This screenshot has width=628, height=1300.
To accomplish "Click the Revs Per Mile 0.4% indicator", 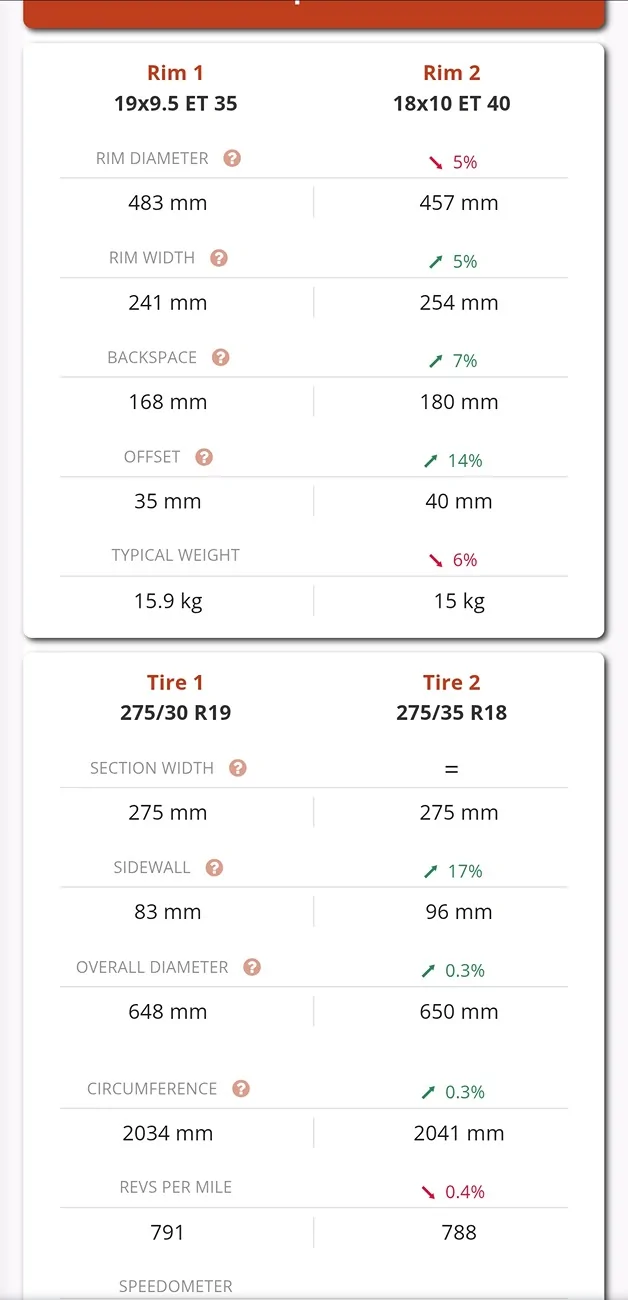I will tap(452, 1192).
